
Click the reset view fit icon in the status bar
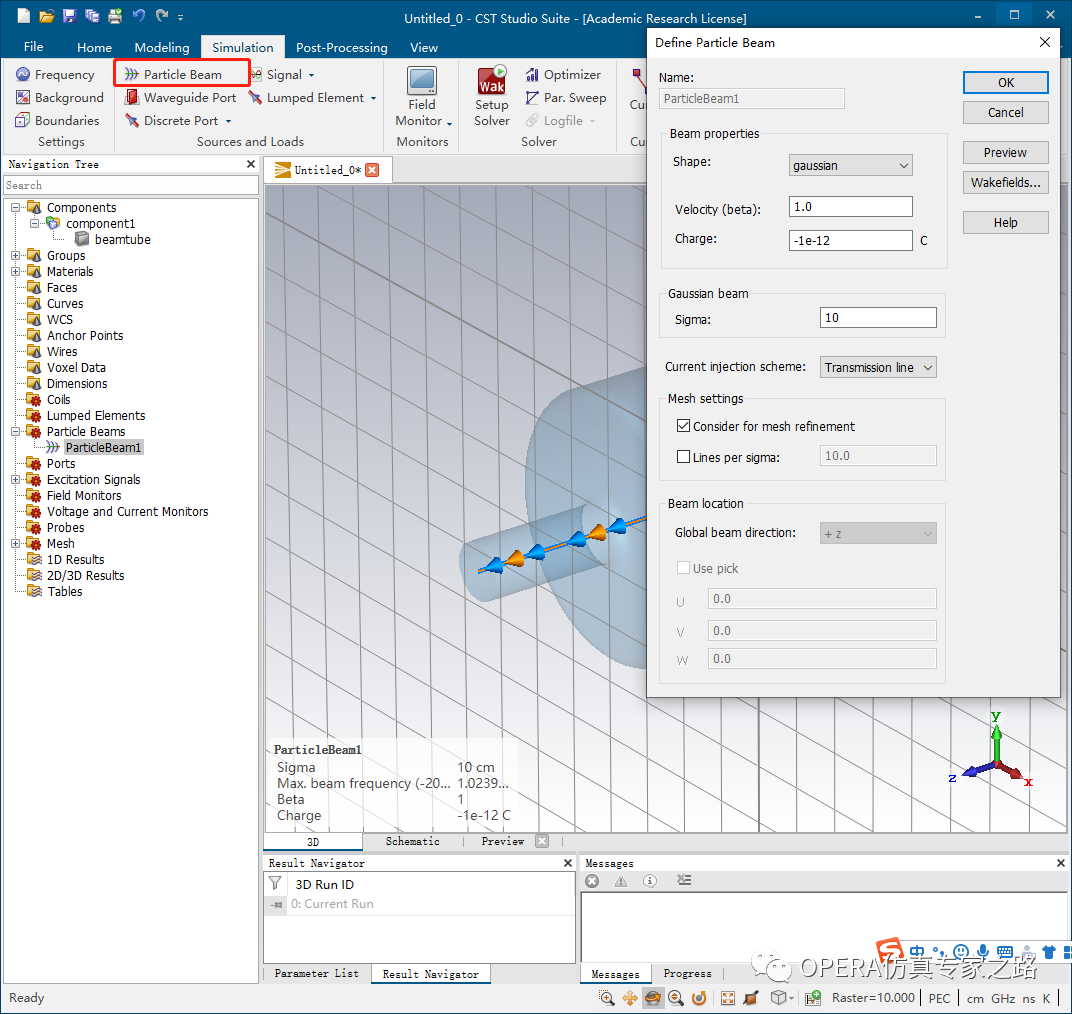click(728, 998)
